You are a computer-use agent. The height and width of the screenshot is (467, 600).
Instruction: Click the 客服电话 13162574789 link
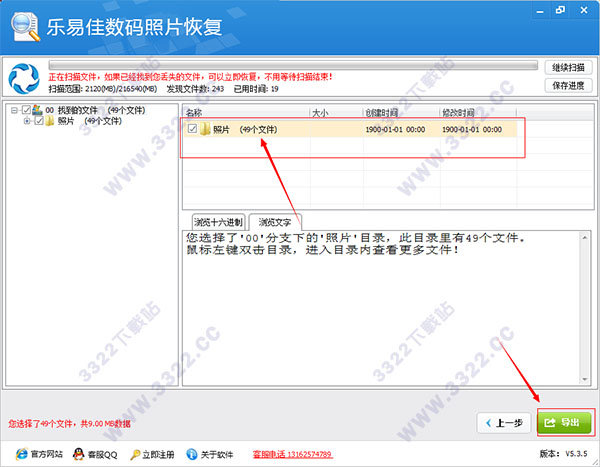[292, 454]
